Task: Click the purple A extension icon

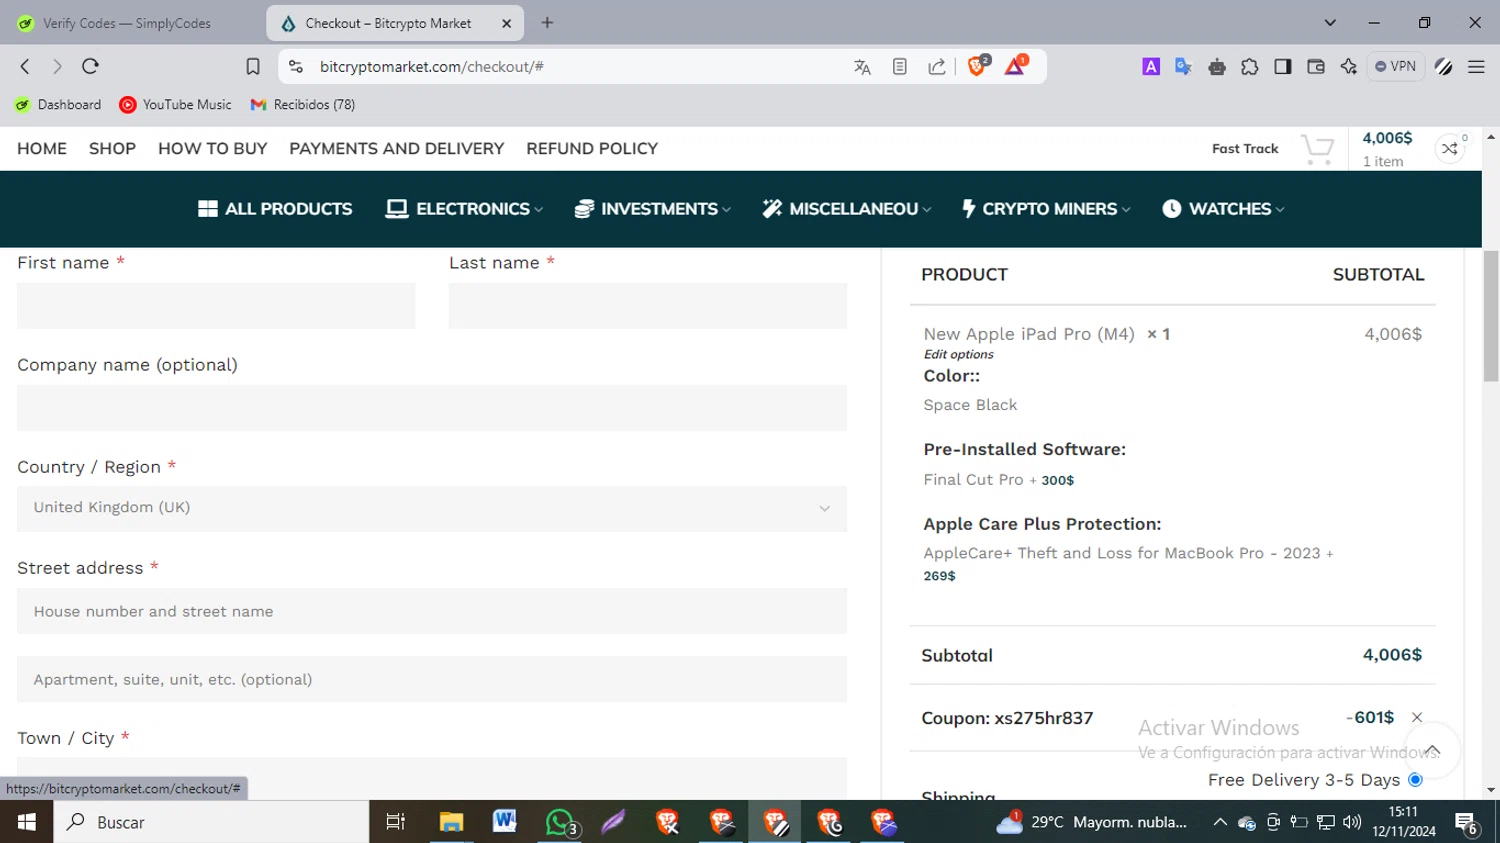Action: [1151, 66]
